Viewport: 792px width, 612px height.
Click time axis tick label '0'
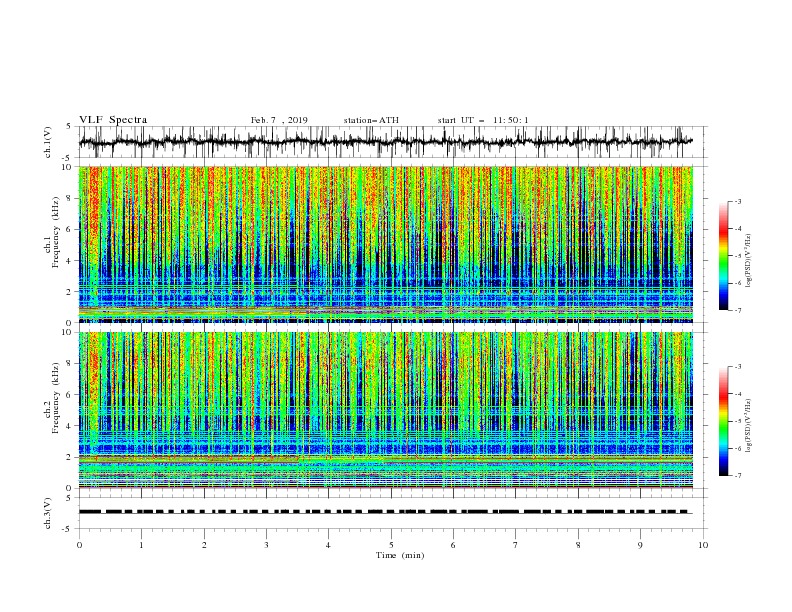(79, 545)
